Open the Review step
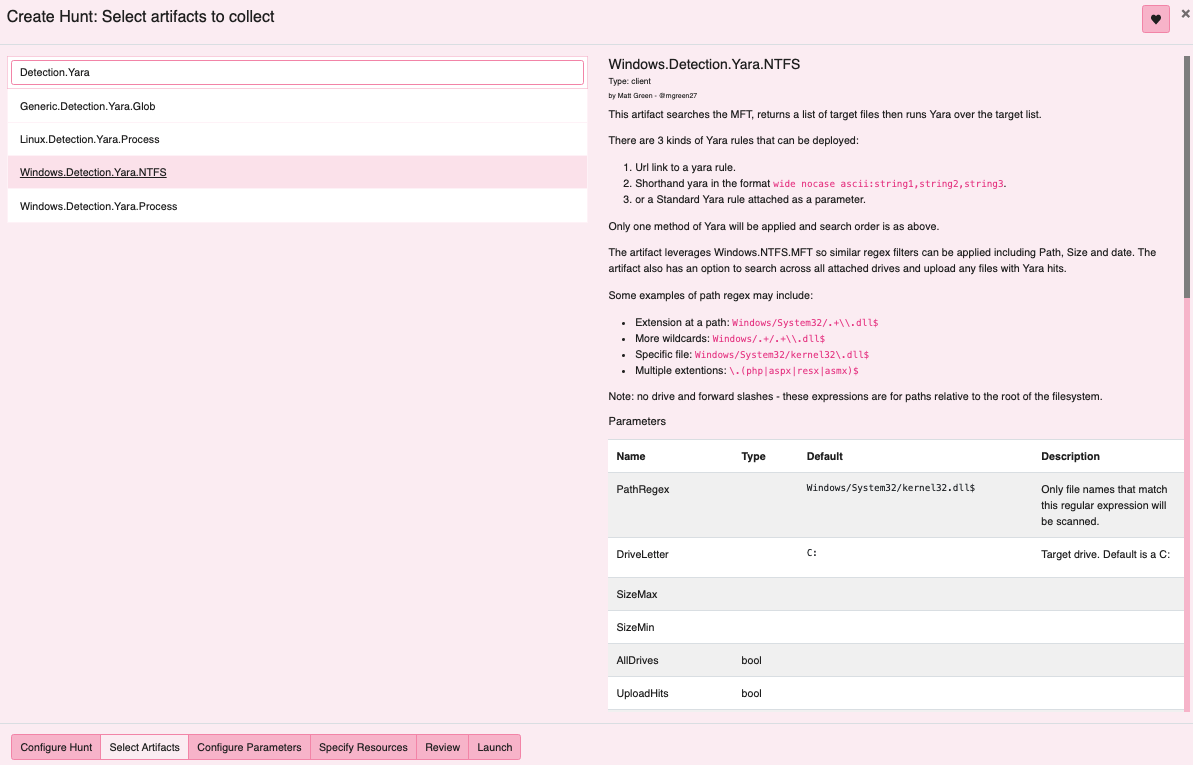 (x=442, y=747)
